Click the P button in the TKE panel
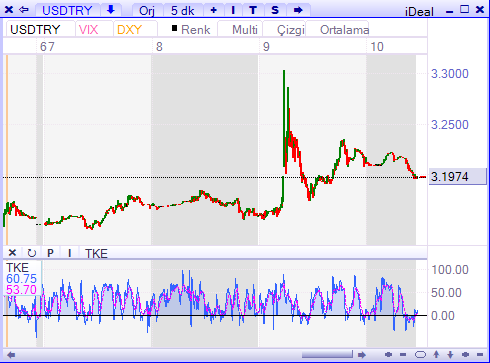 coord(50,253)
